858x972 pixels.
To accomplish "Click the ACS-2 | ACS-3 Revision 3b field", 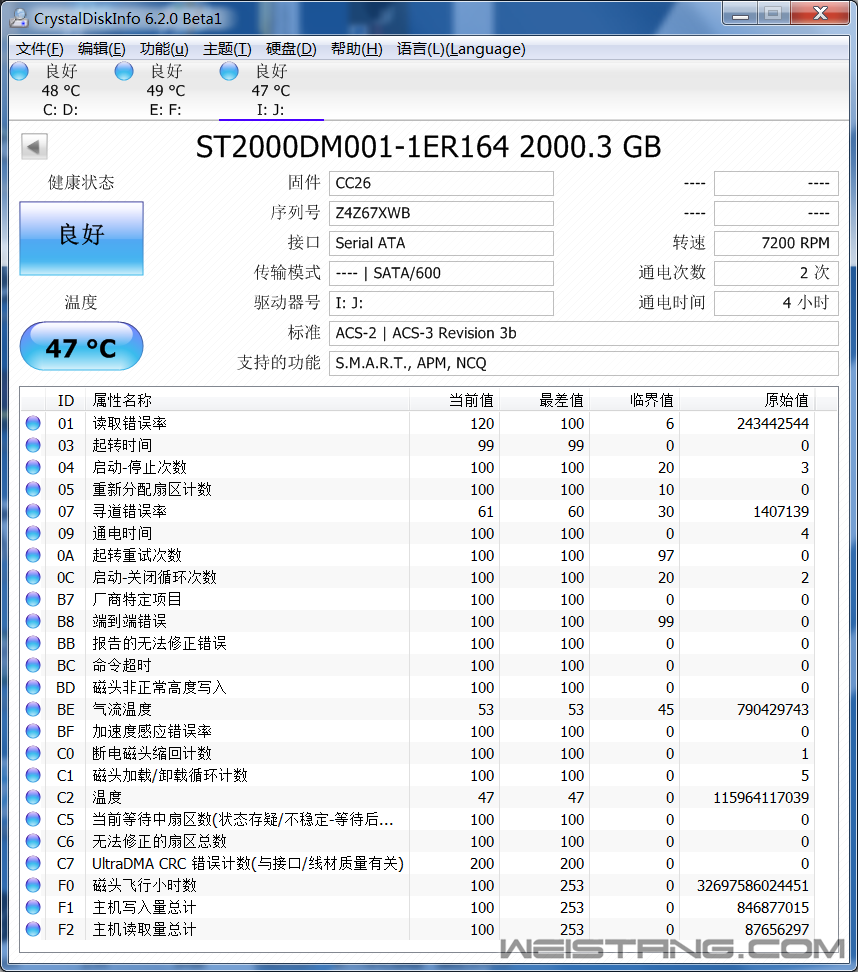I will coord(583,334).
